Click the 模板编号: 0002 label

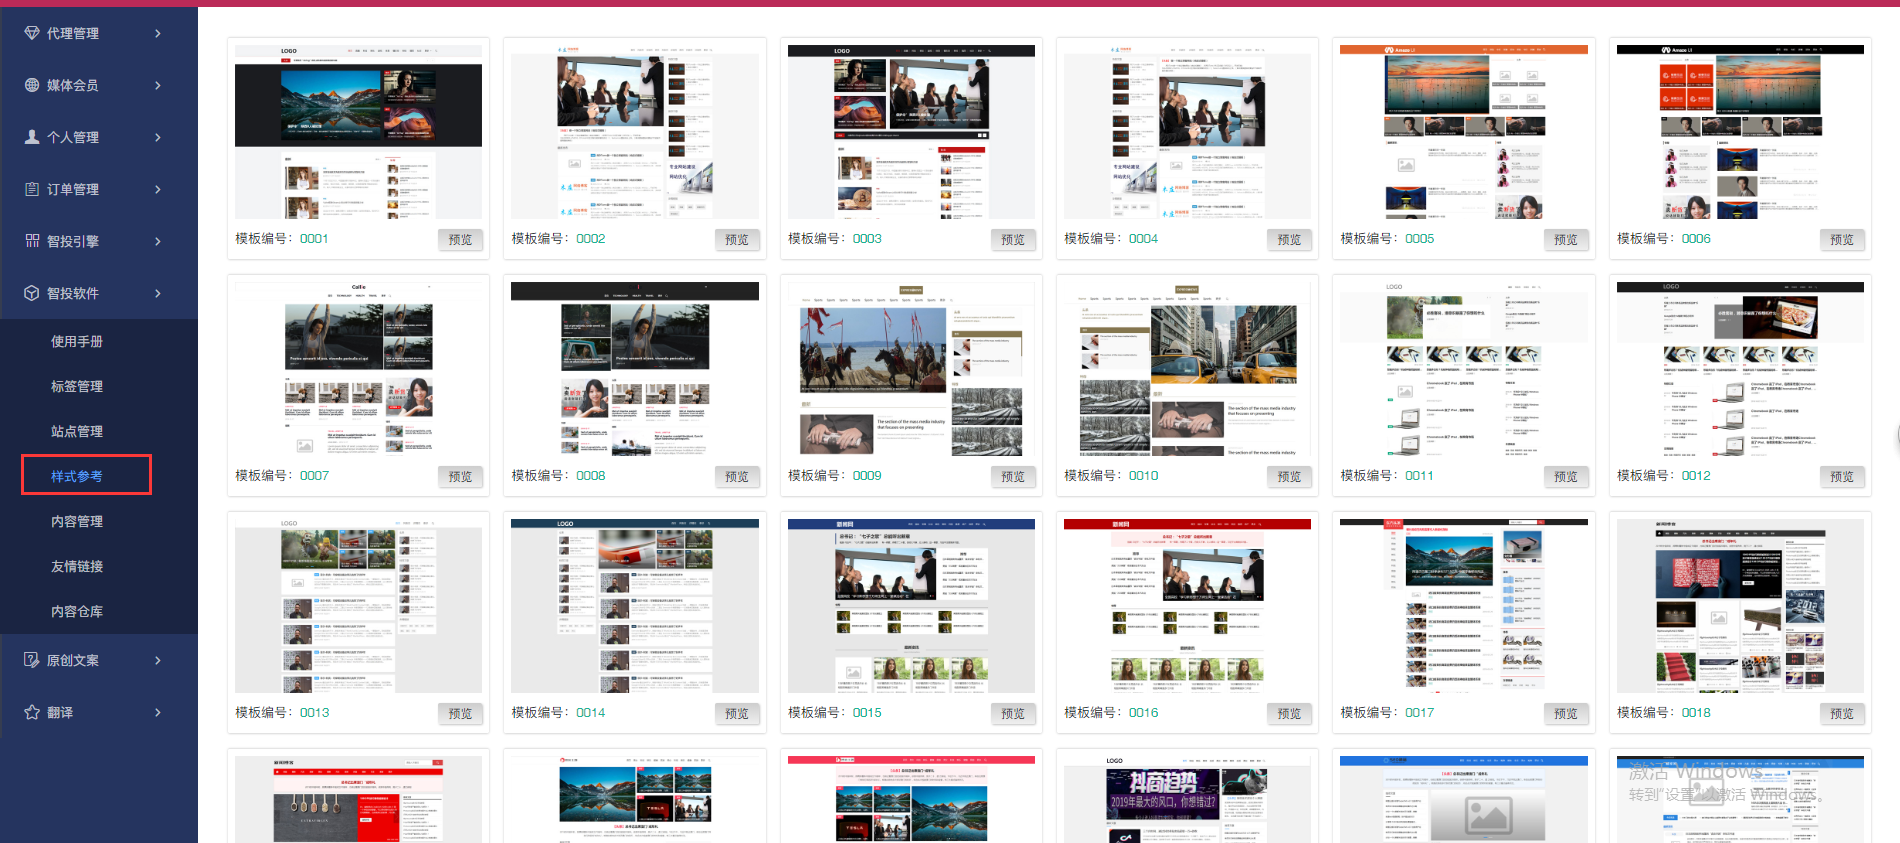(558, 239)
